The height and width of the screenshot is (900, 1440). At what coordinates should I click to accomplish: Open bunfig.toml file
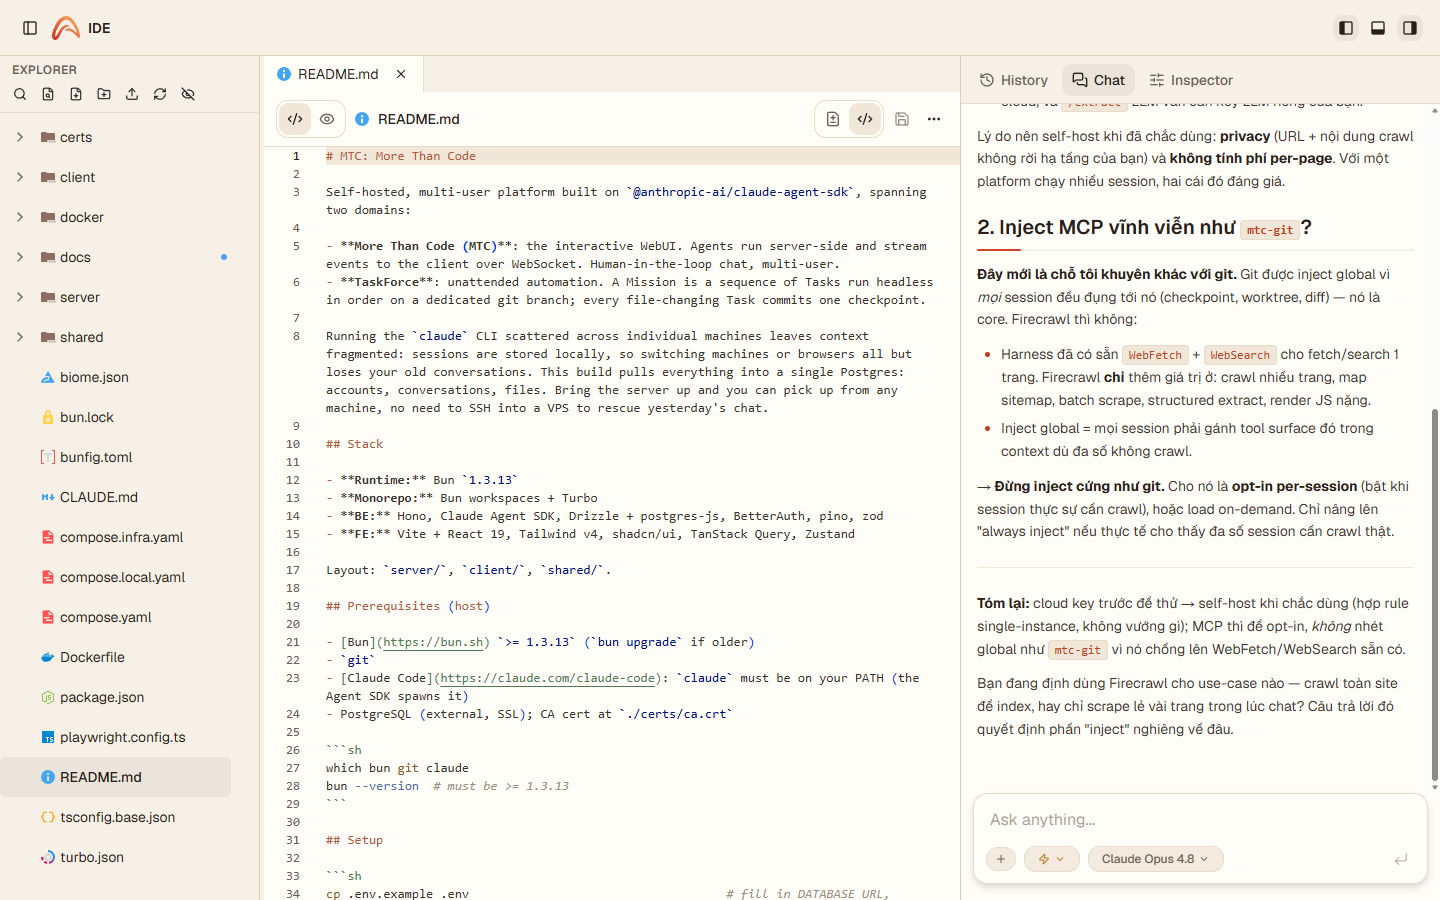(x=115, y=457)
